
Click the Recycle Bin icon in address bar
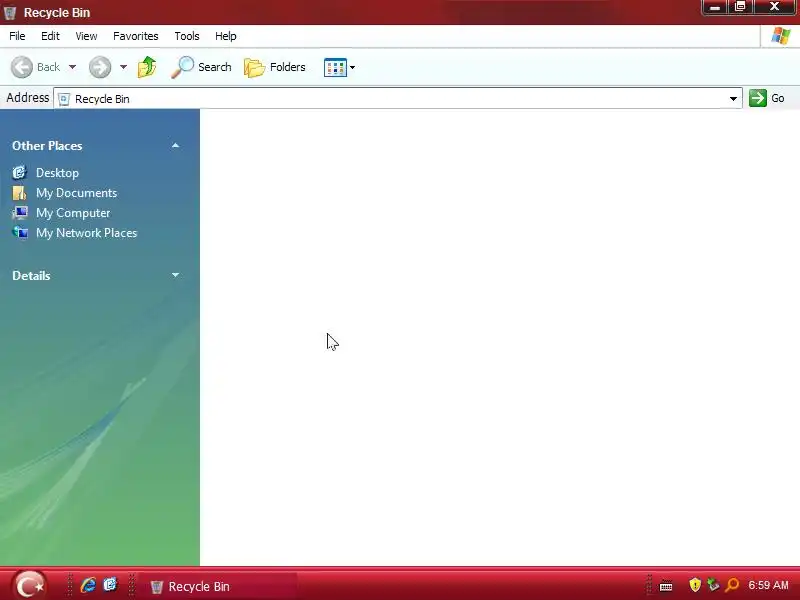coord(64,99)
